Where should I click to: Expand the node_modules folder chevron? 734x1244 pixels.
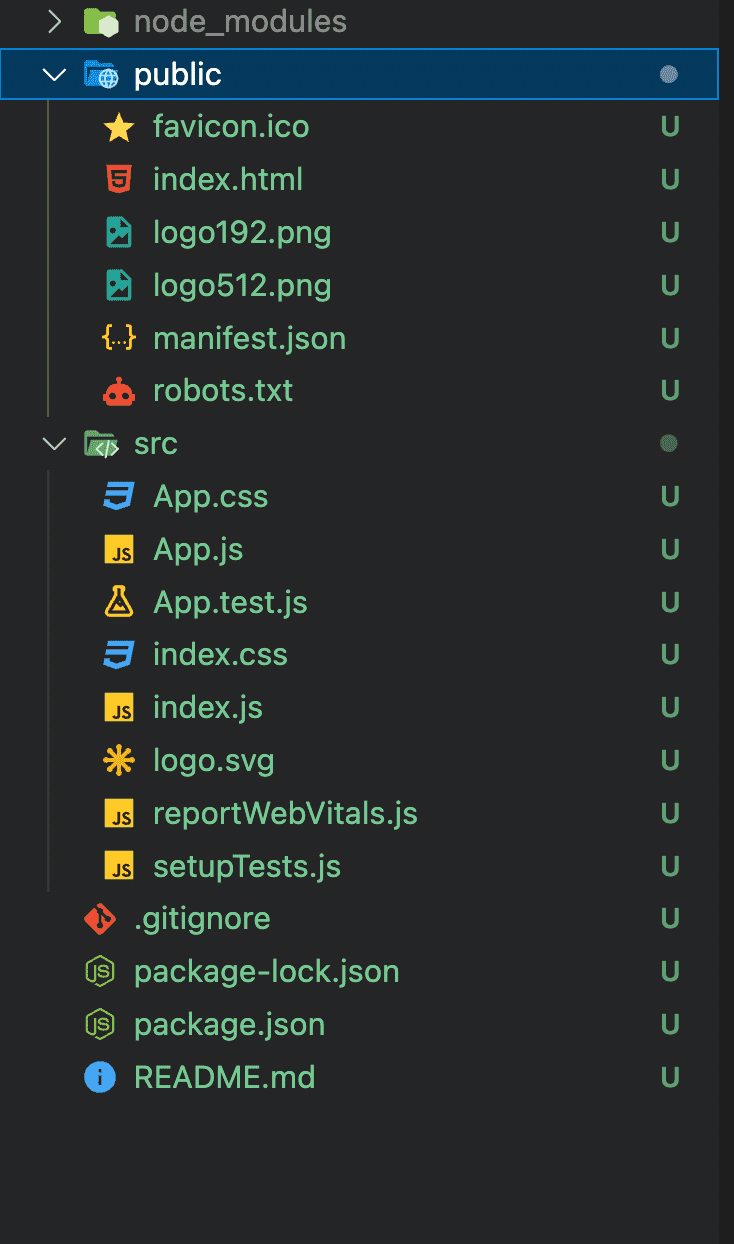pyautogui.click(x=55, y=22)
